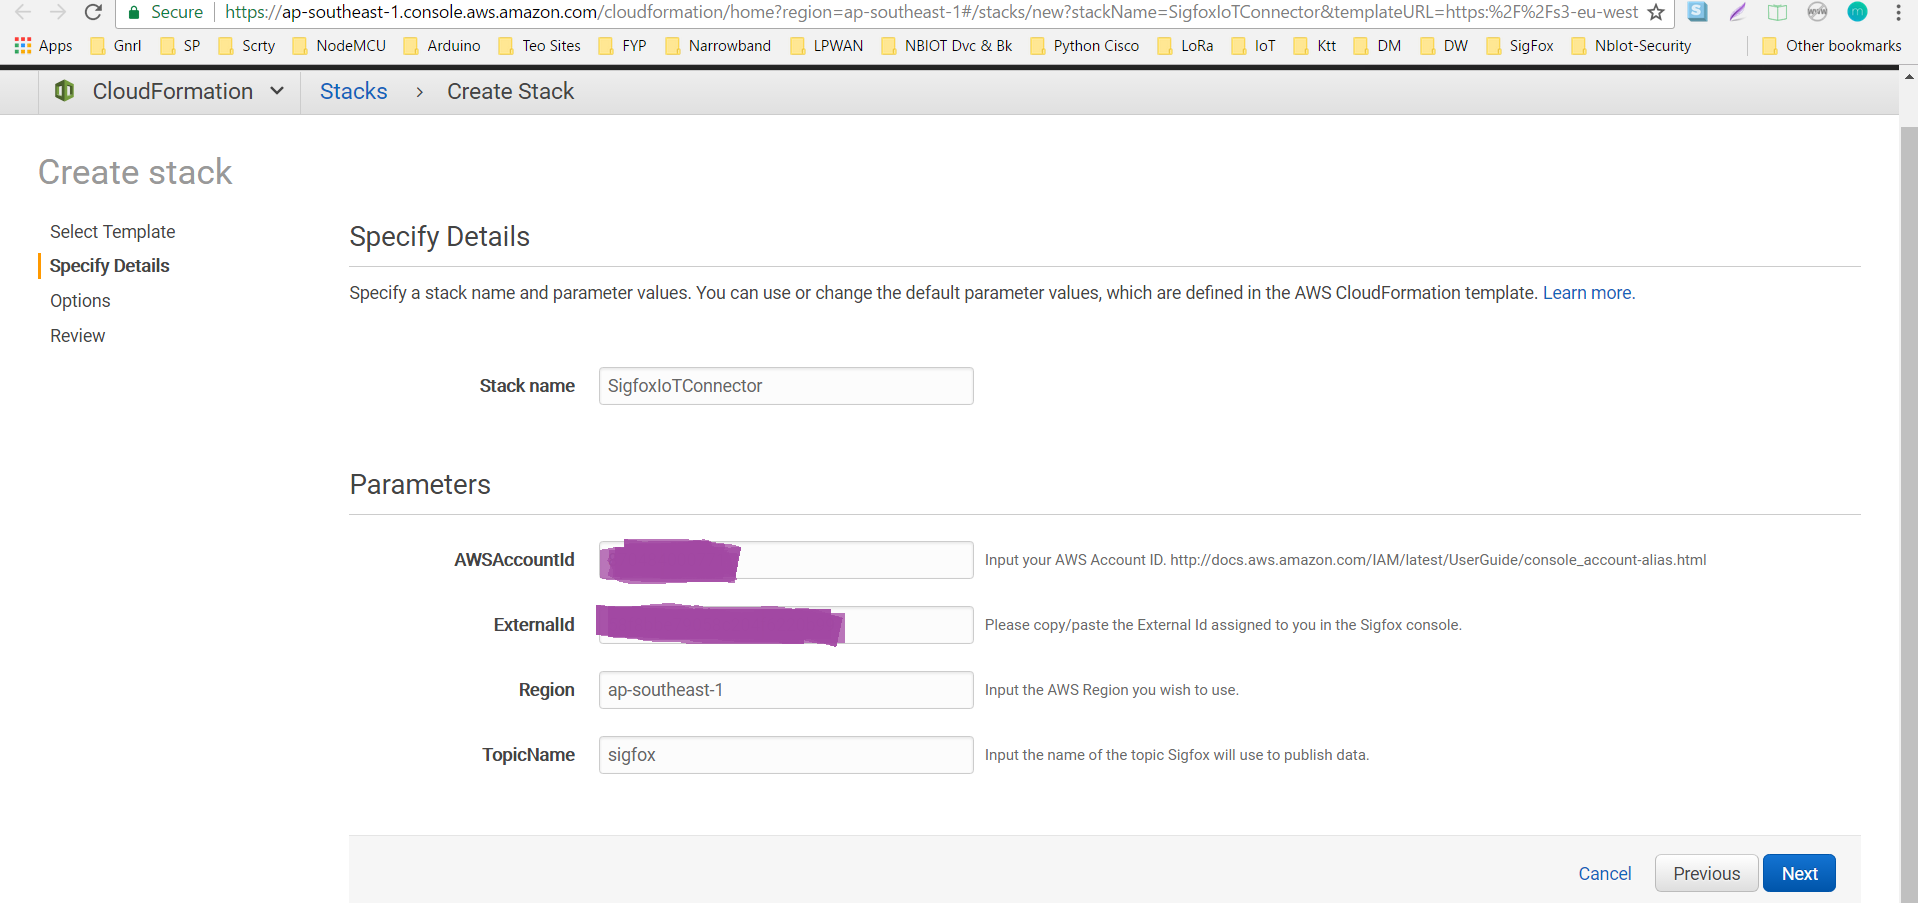Click the Create Stack breadcrumb text
Screen dimensions: 1918x903
(x=510, y=91)
